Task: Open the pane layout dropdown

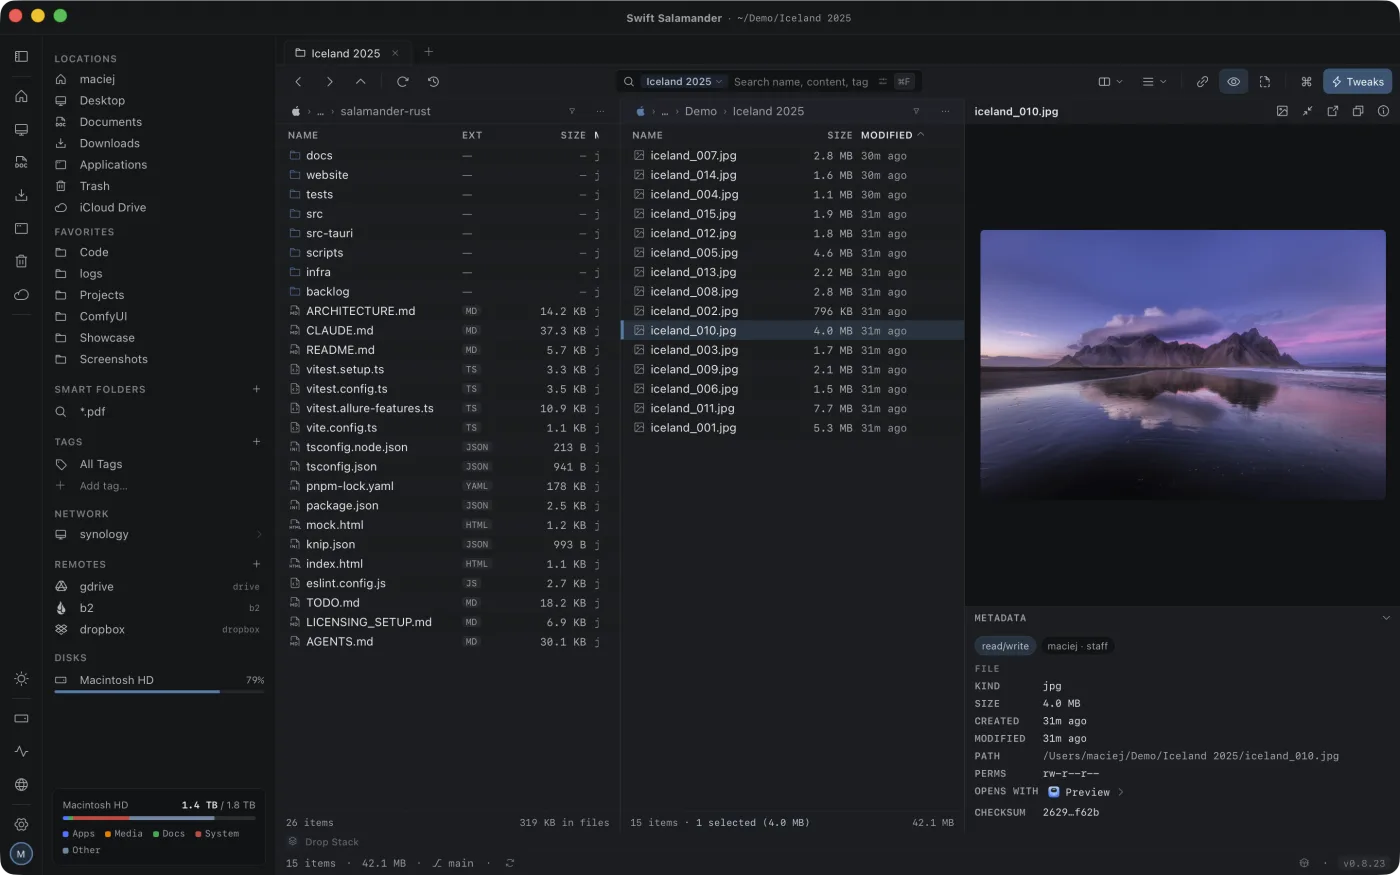Action: pyautogui.click(x=1110, y=82)
